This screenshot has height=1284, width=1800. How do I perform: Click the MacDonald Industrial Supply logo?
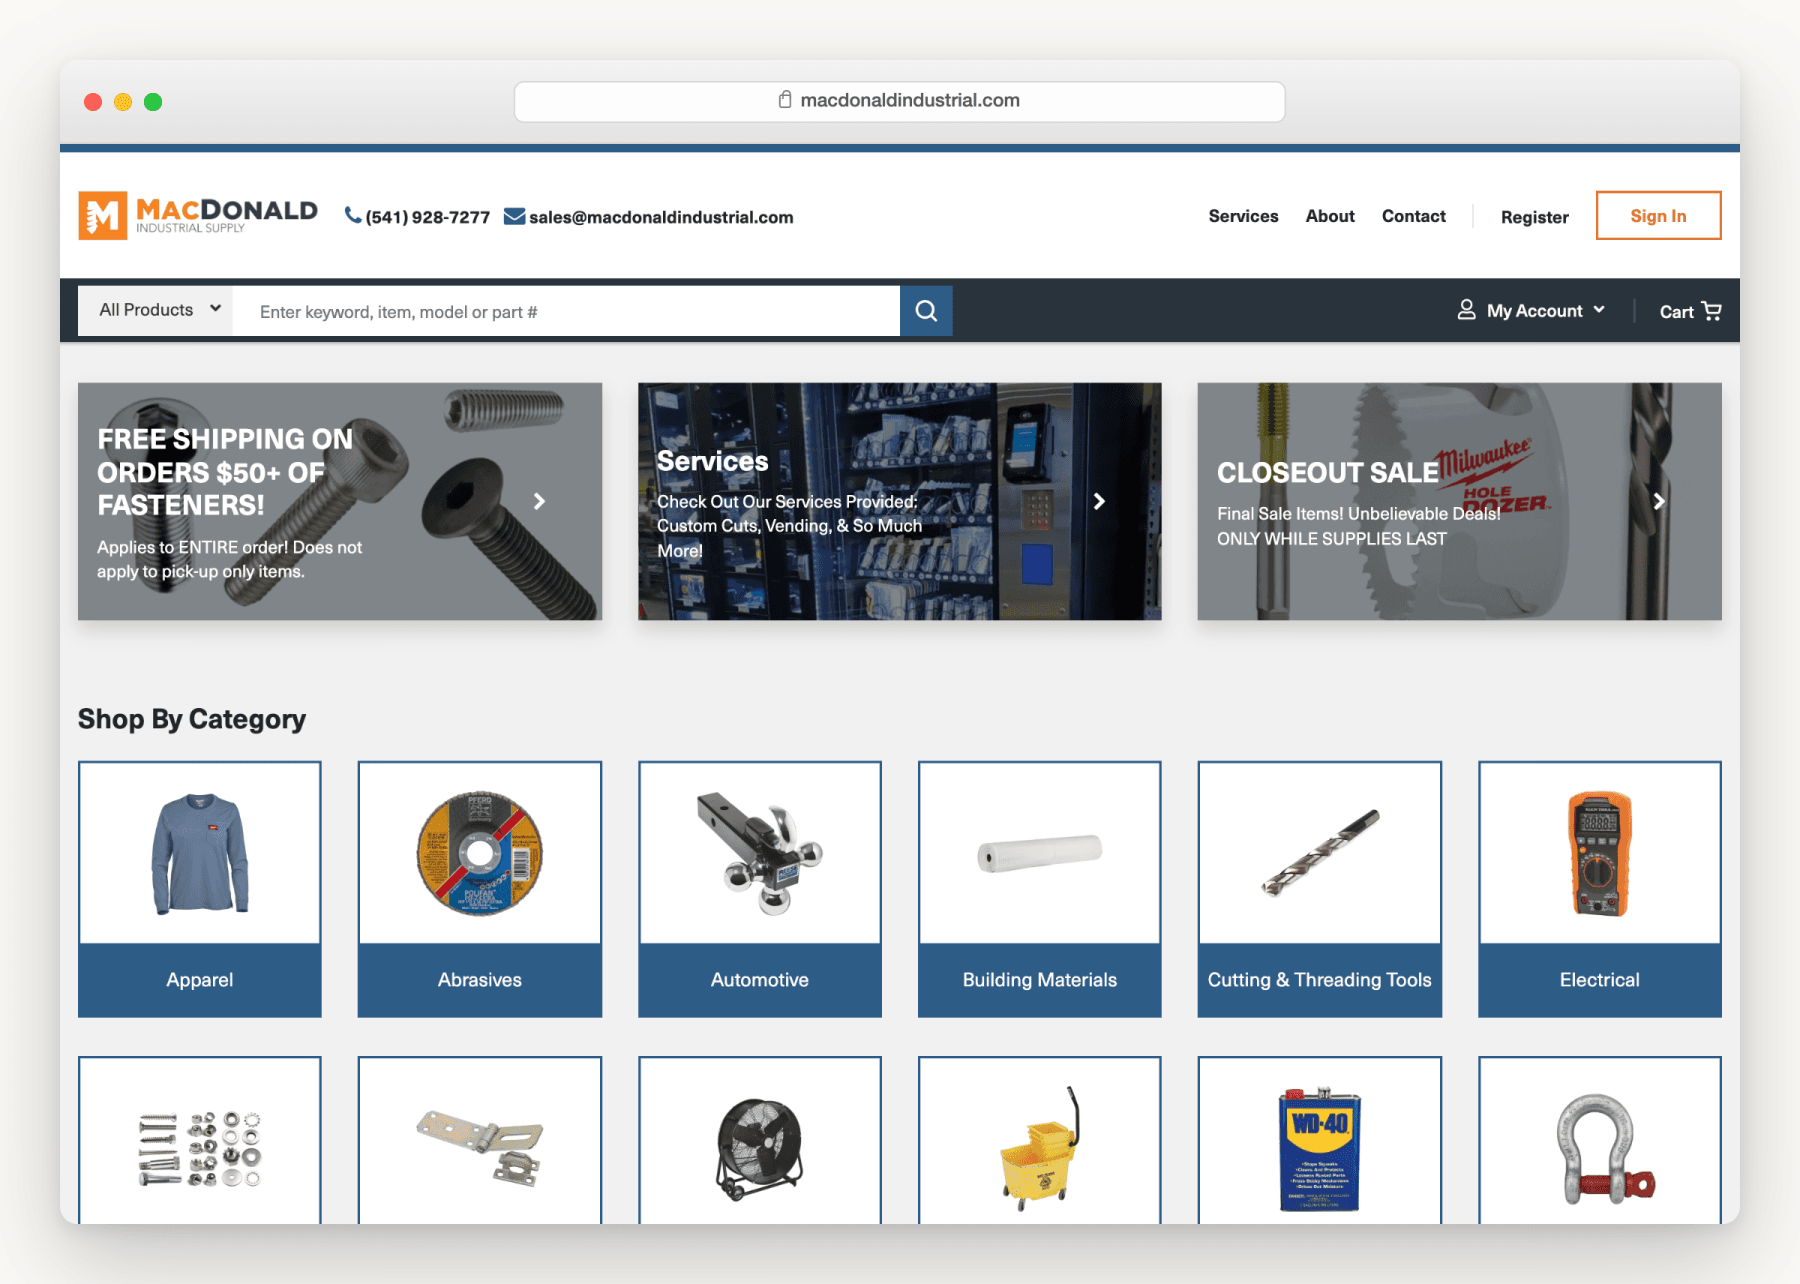[x=198, y=215]
